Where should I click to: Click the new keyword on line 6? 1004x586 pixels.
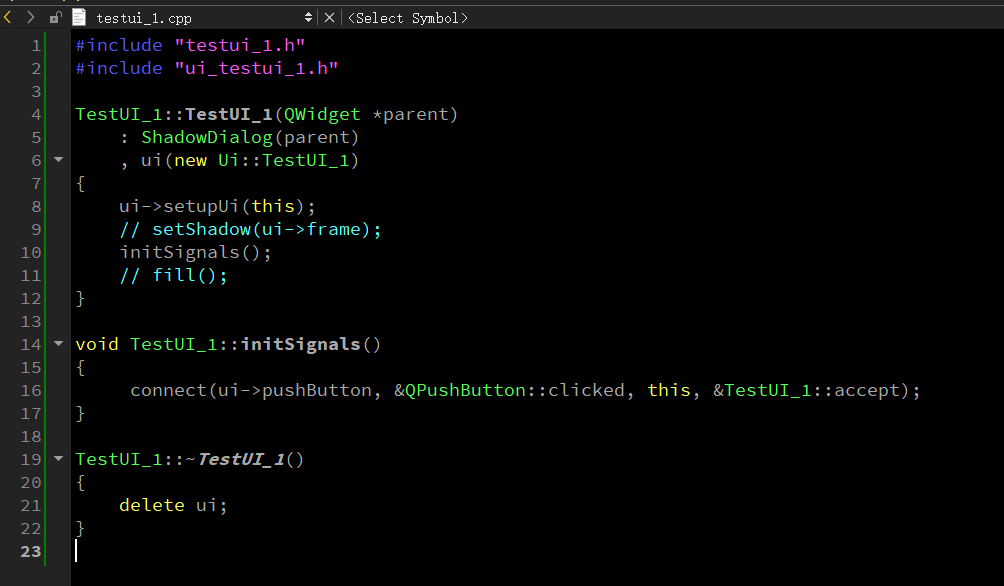190,160
